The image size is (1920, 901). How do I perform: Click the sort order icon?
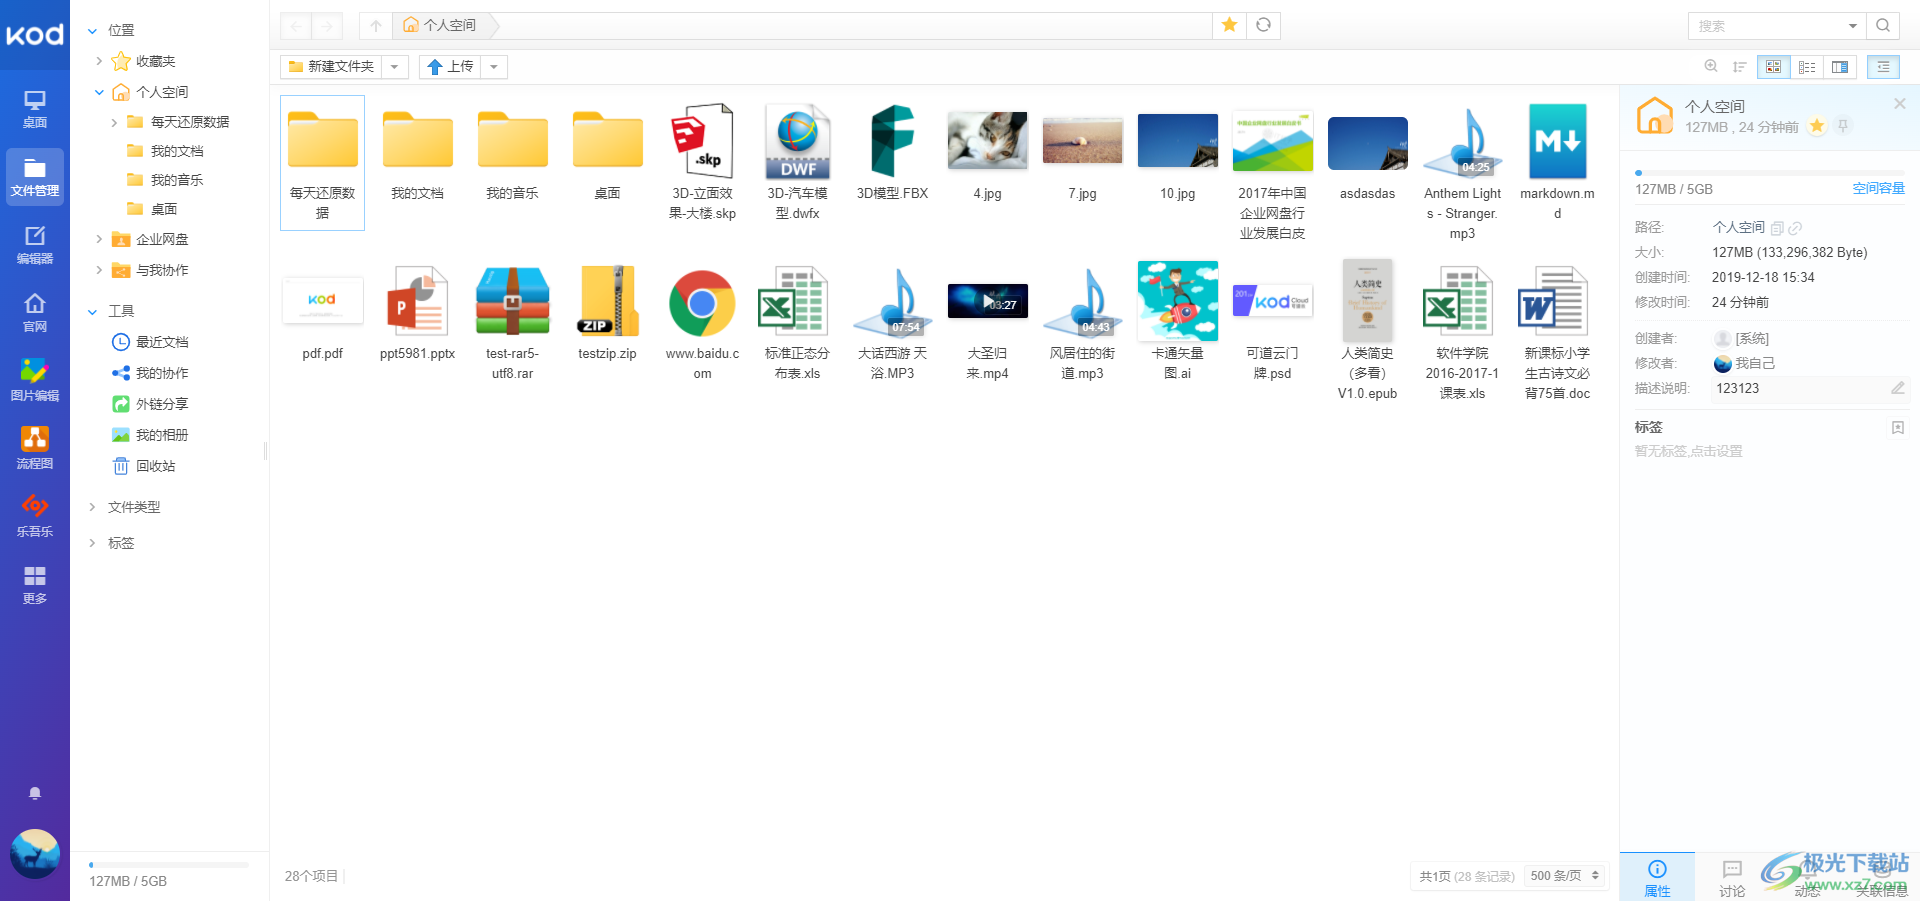[1740, 67]
